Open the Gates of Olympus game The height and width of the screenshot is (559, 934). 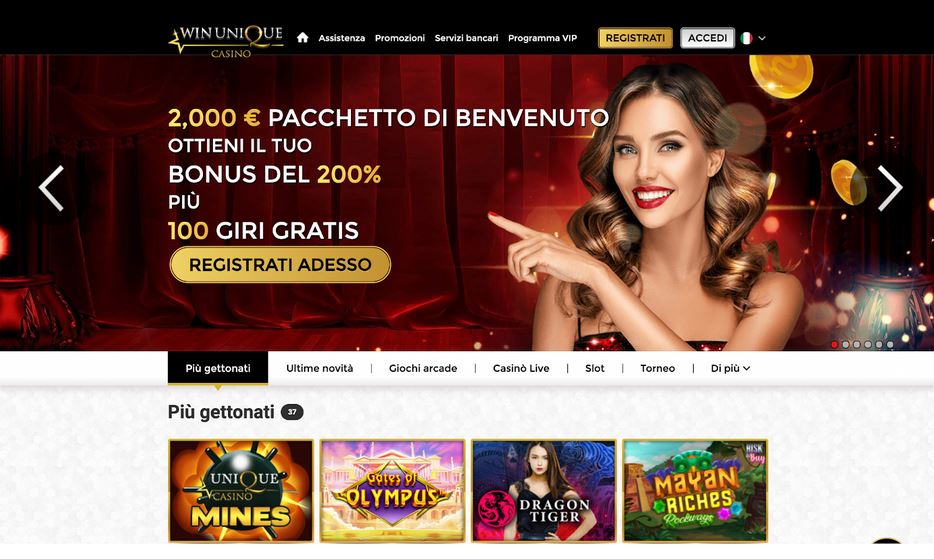[392, 490]
